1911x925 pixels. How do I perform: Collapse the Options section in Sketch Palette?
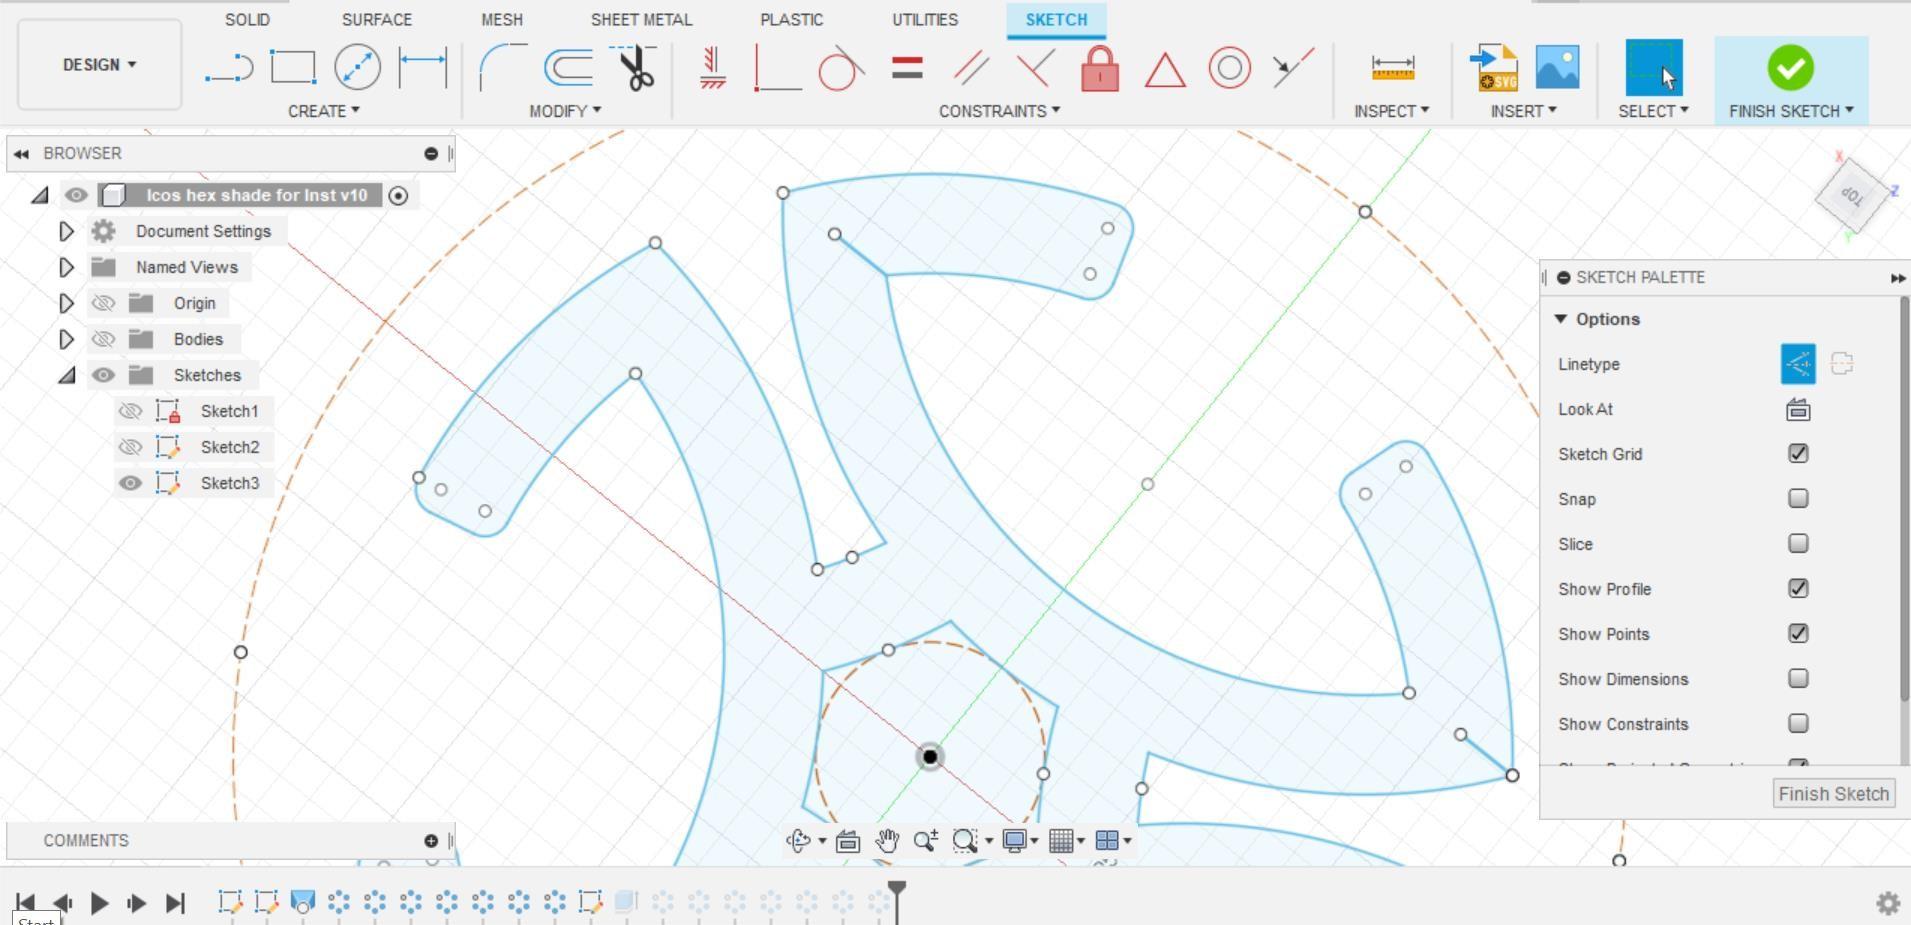(x=1560, y=319)
